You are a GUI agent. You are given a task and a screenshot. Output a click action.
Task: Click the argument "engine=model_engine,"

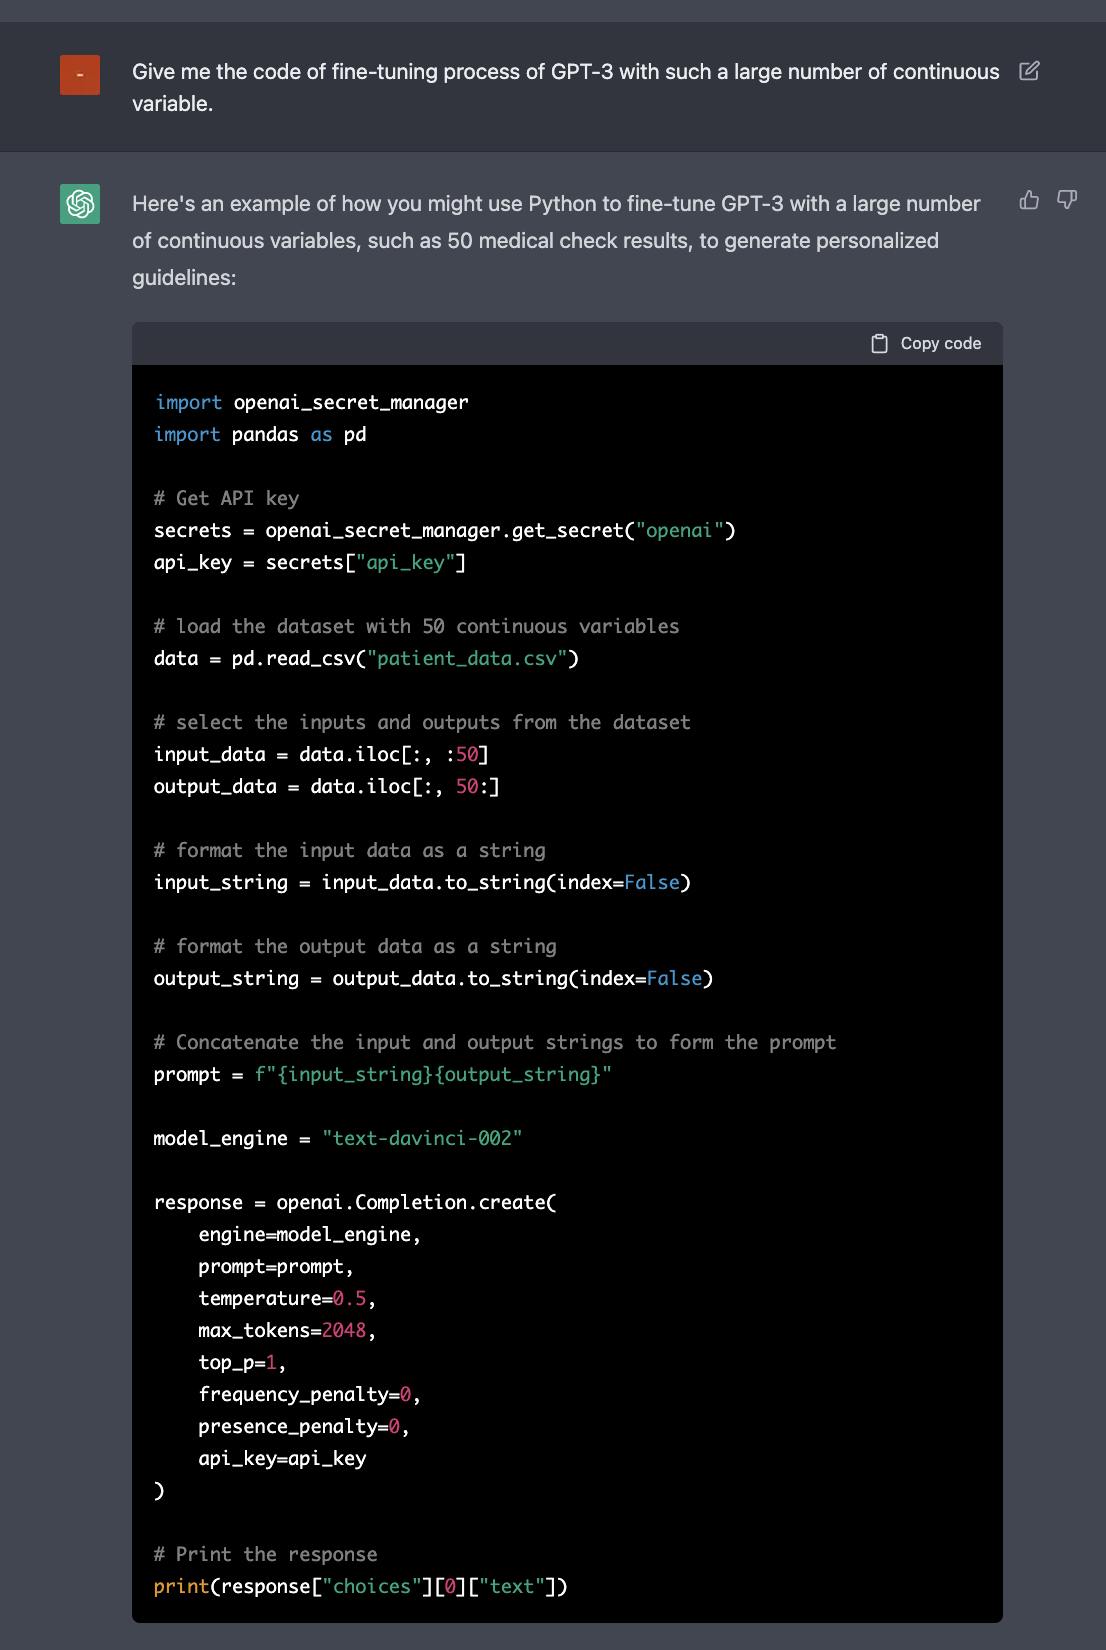tap(310, 1234)
